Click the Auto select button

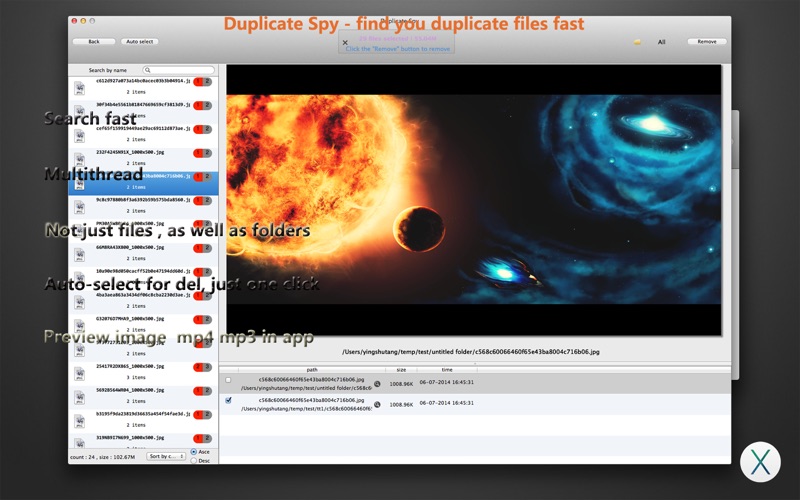pyautogui.click(x=139, y=41)
